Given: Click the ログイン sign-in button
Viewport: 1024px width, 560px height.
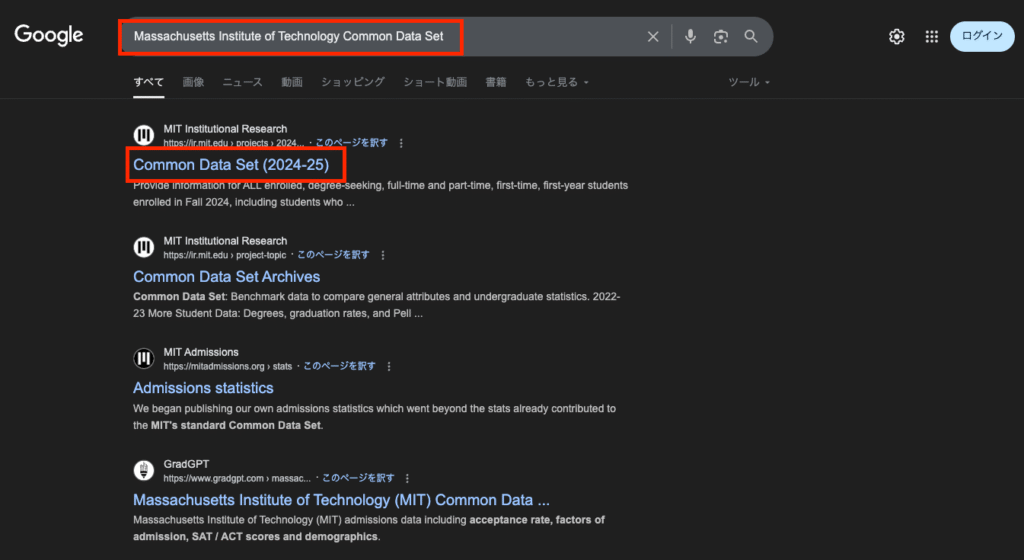Looking at the screenshot, I should coord(982,36).
